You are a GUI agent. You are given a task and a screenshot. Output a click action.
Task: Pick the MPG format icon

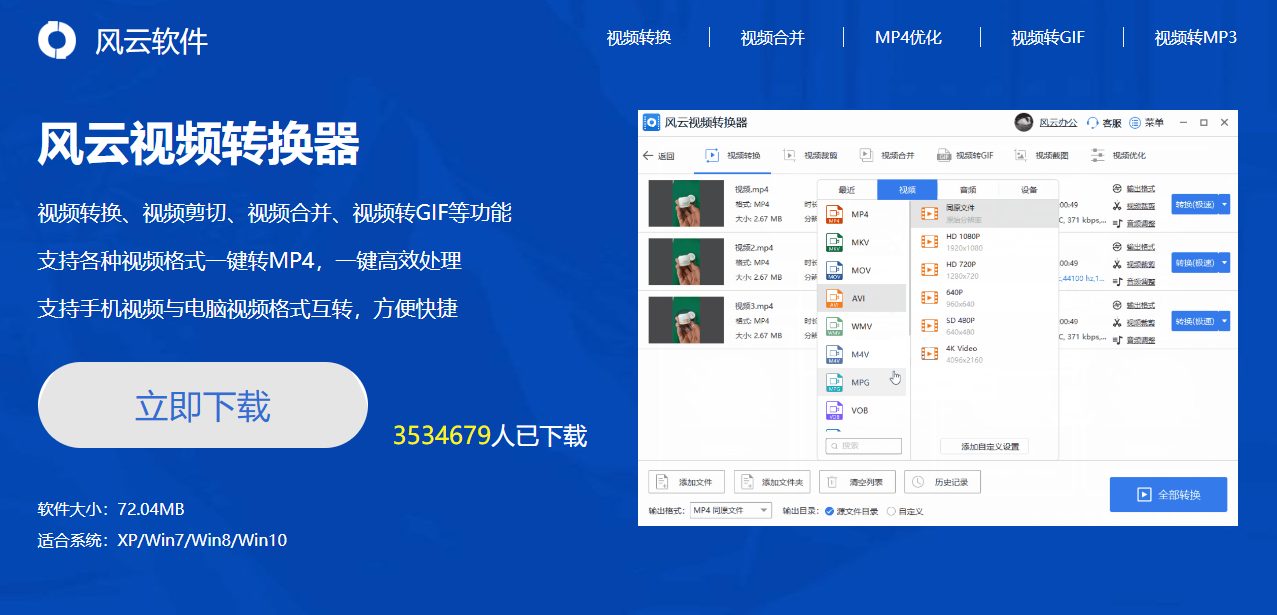click(x=833, y=382)
